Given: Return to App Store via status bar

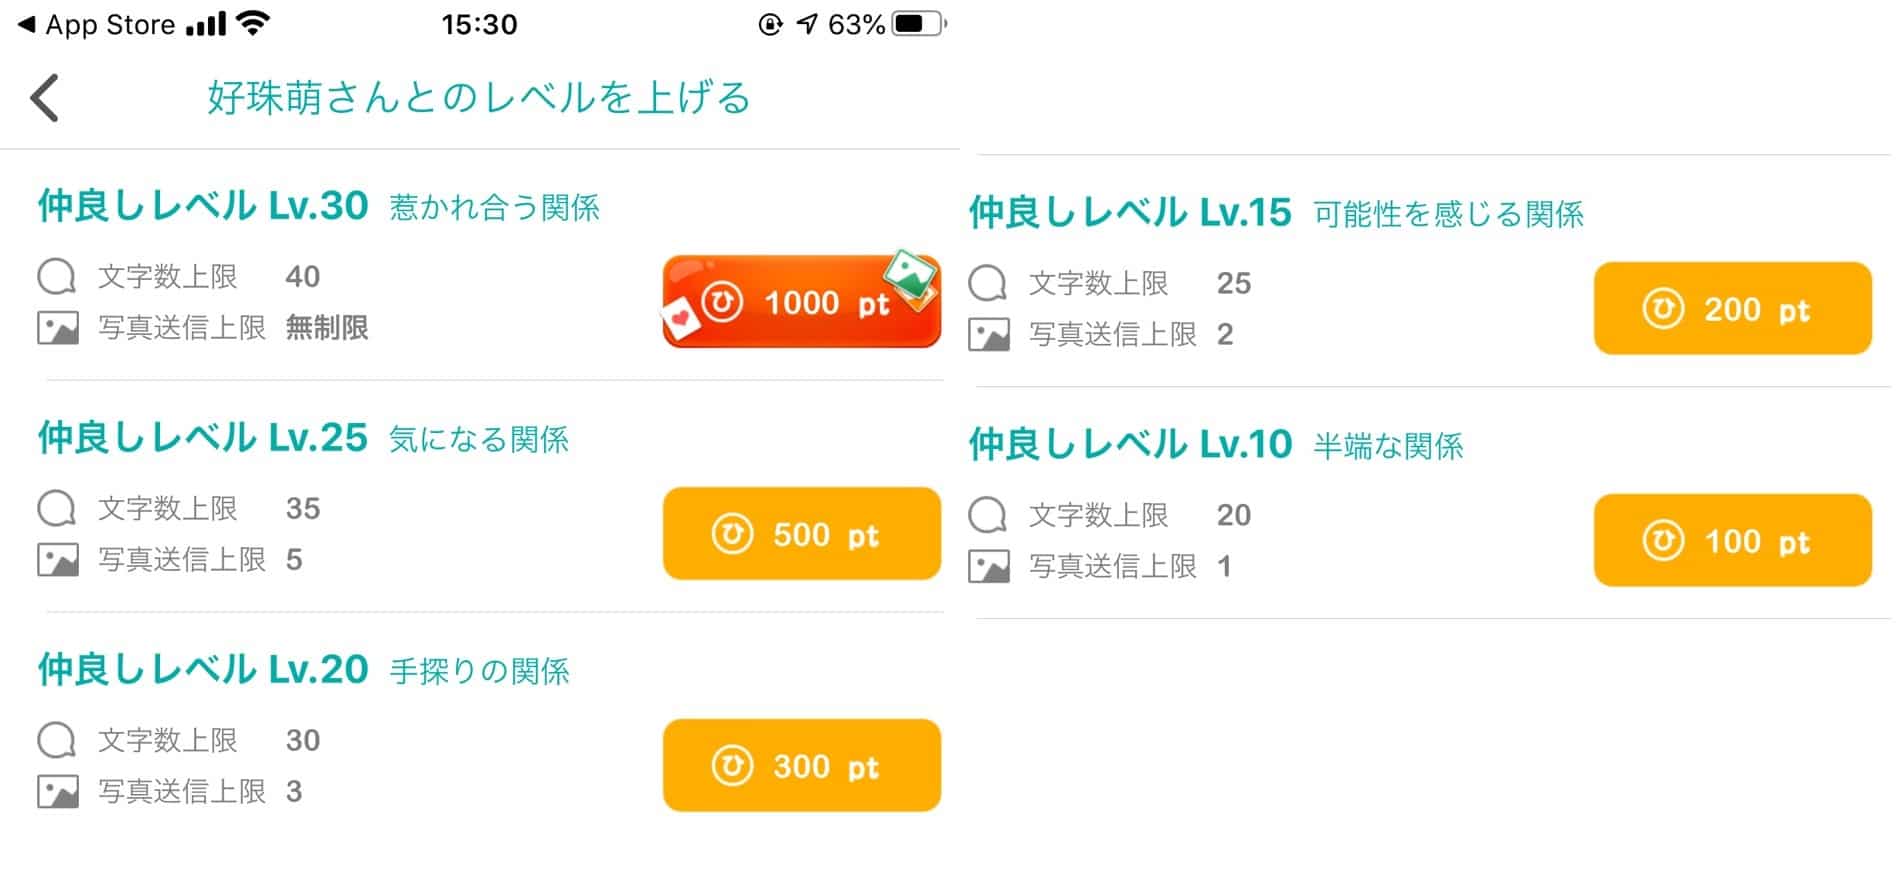Looking at the screenshot, I should (97, 24).
